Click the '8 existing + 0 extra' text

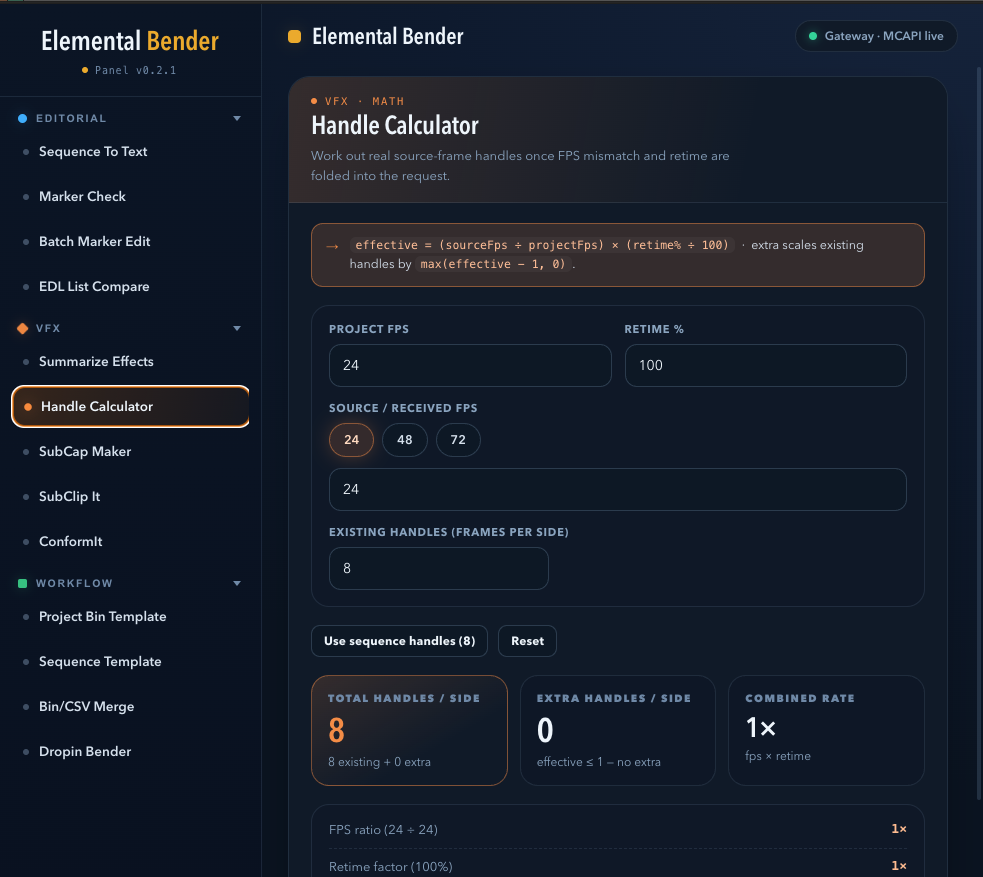click(379, 762)
